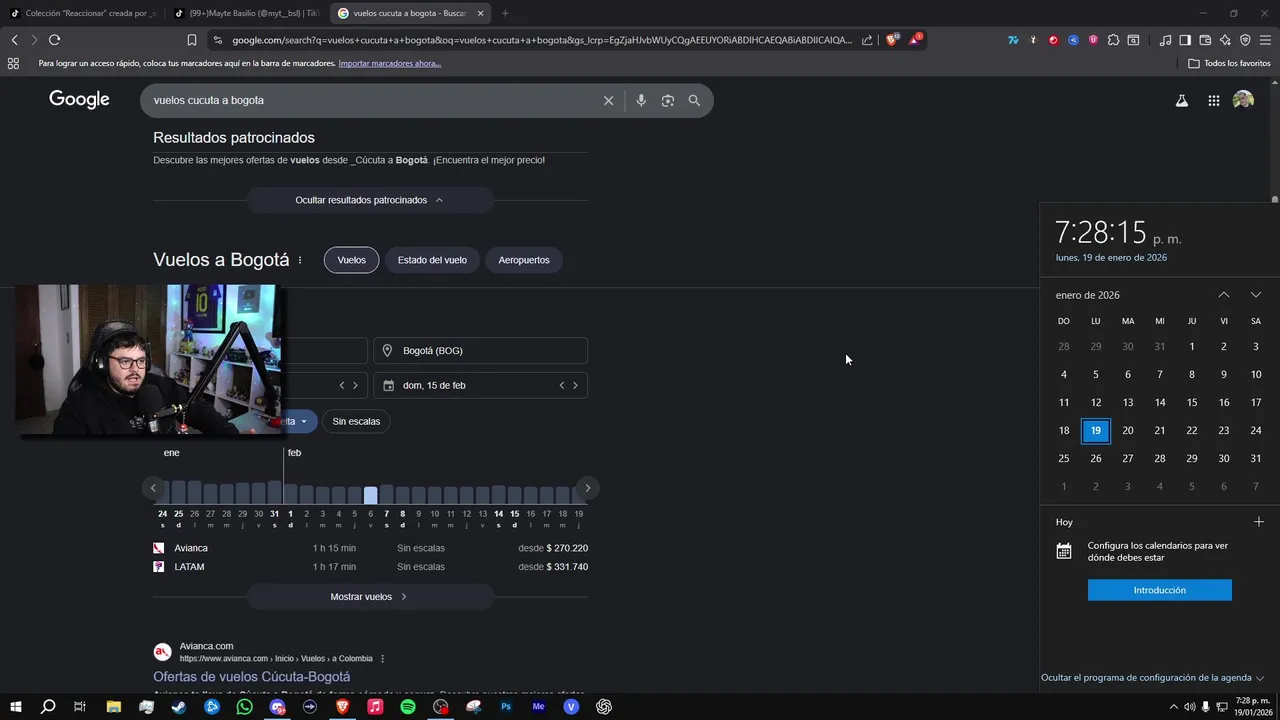
Task: Switch to the Colección Reaccionar tab
Action: (84, 13)
